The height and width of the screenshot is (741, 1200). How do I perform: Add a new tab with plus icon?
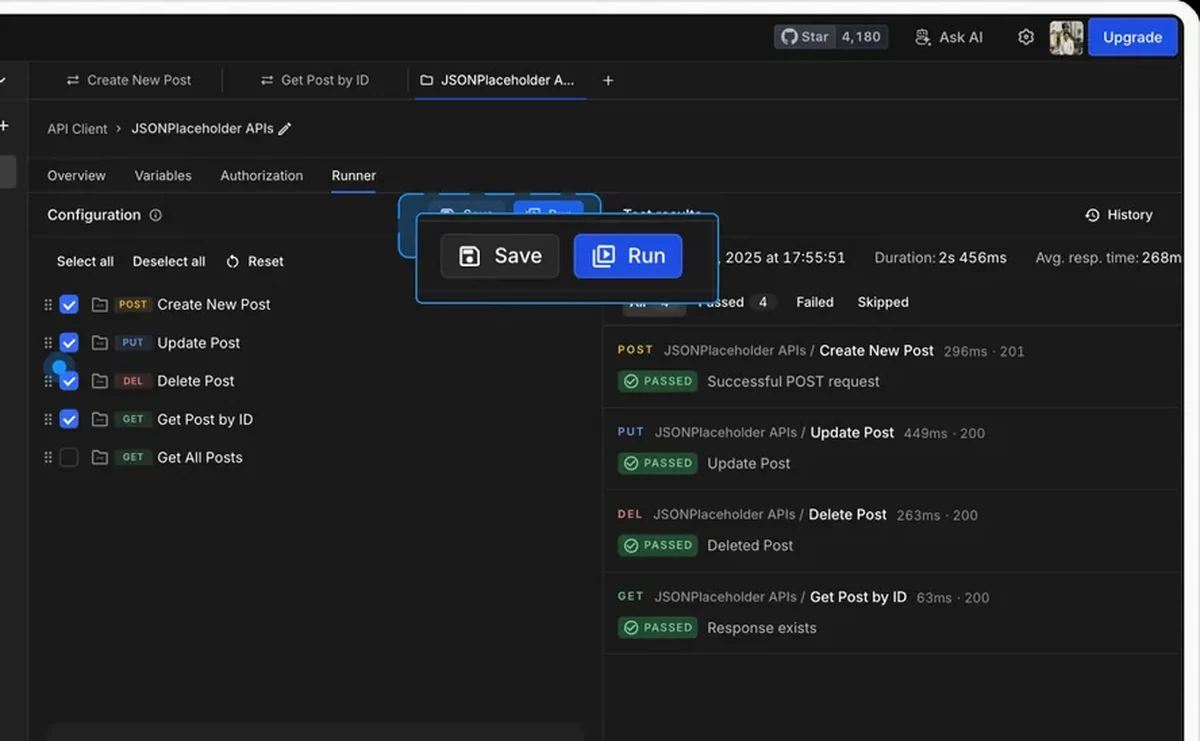(608, 80)
